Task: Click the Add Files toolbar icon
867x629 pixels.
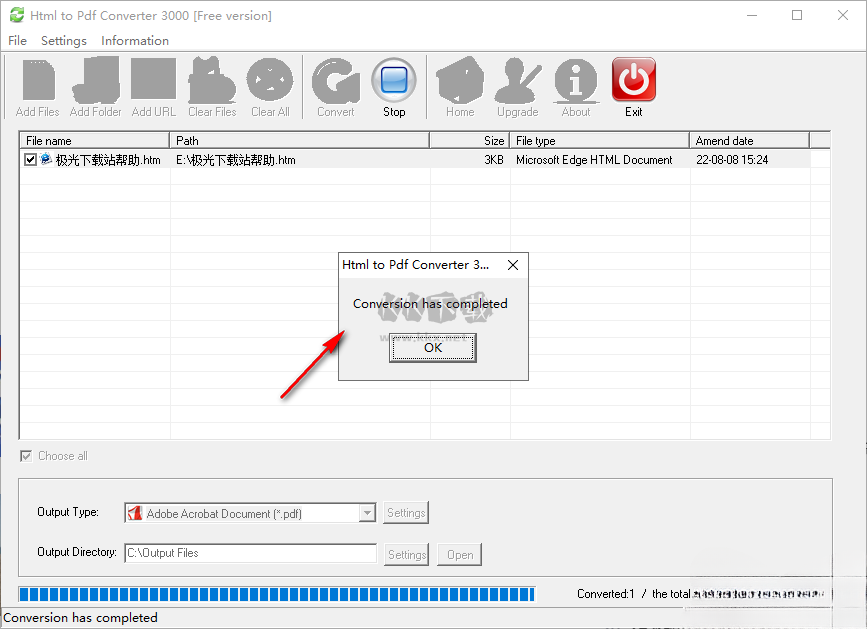Action: (38, 80)
